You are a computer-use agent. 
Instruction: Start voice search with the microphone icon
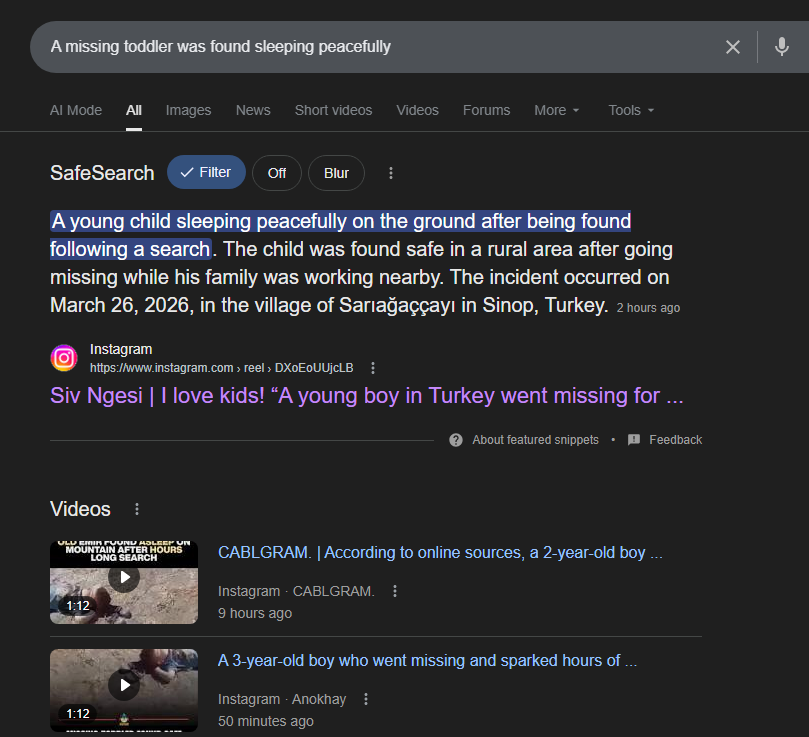pyautogui.click(x=782, y=47)
